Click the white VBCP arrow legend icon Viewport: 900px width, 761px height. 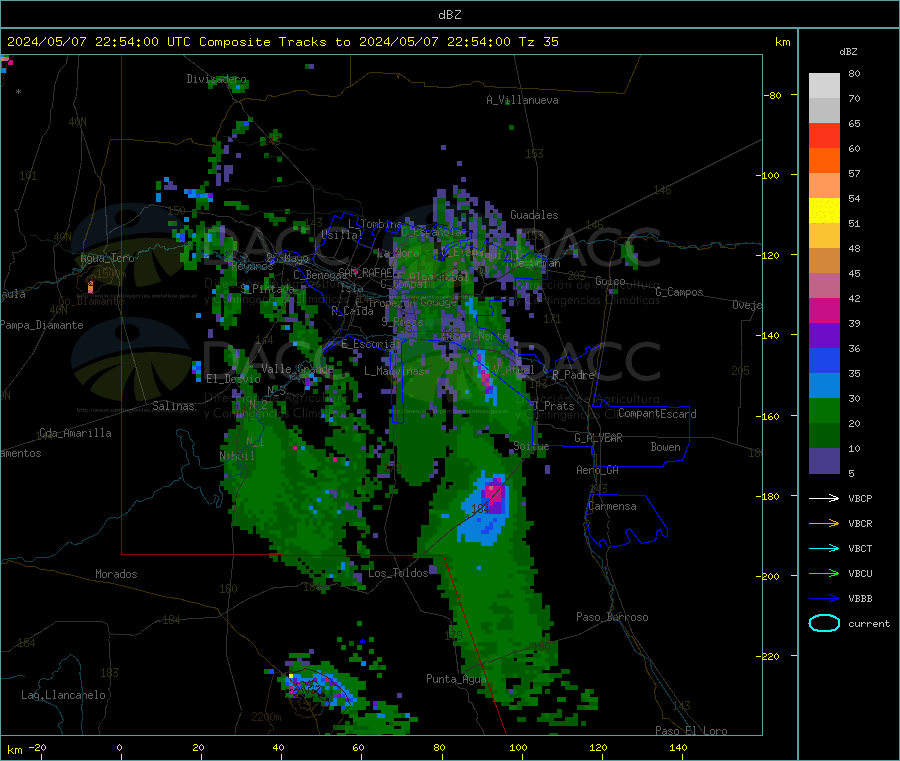pyautogui.click(x=824, y=498)
